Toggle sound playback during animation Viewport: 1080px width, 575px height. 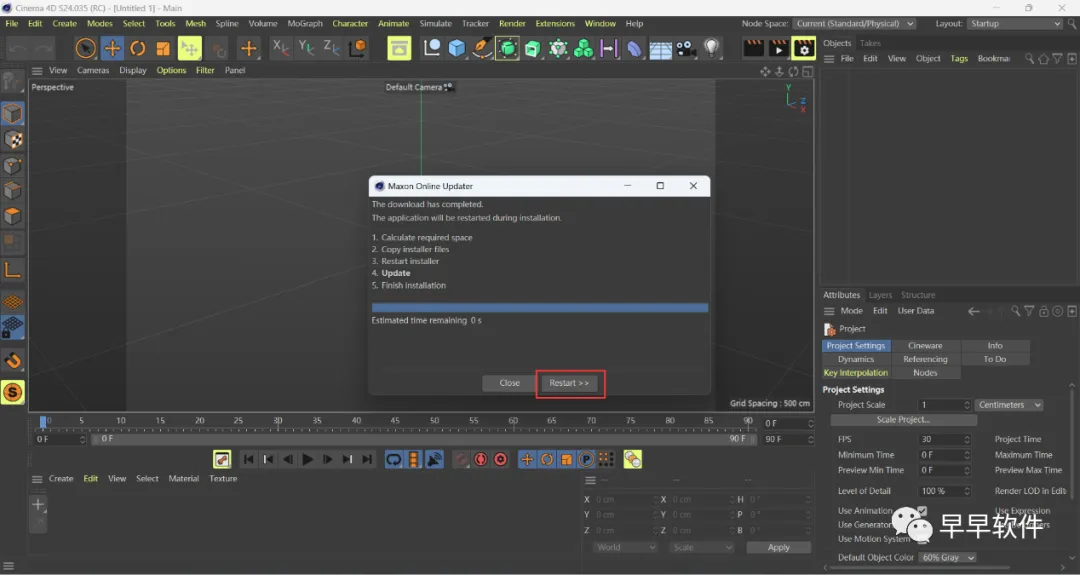pyautogui.click(x=434, y=459)
